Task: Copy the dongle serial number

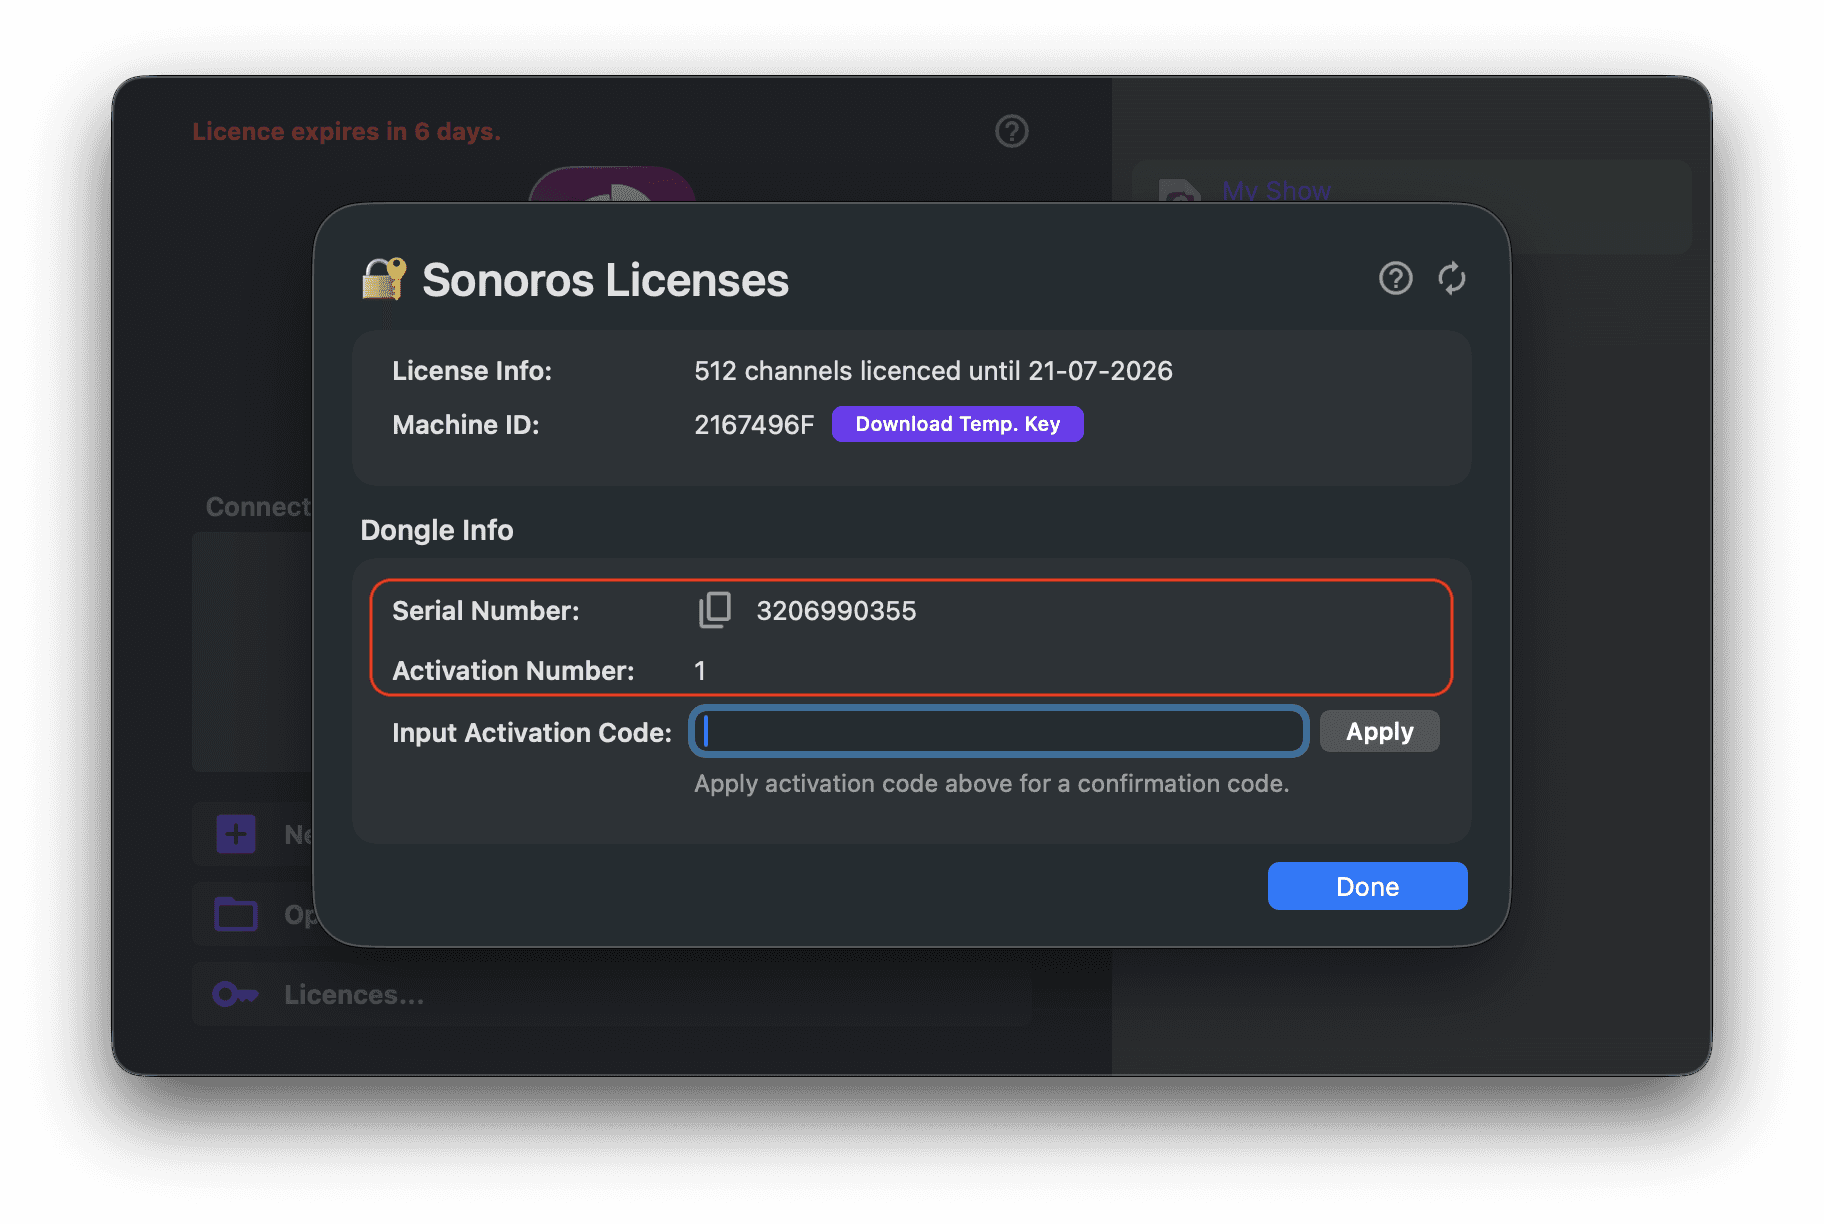Action: click(714, 610)
